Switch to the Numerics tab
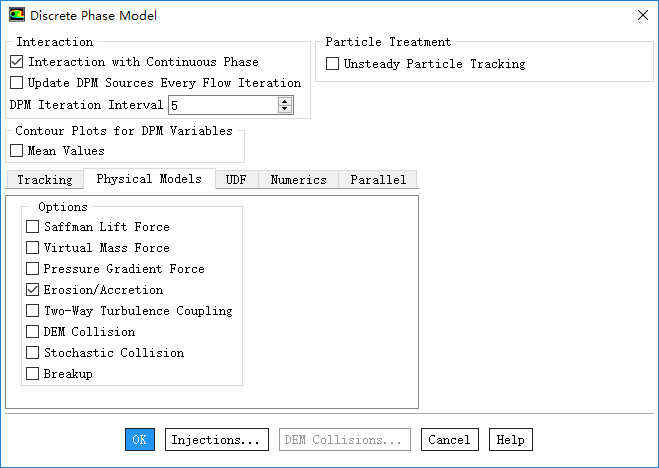This screenshot has height=468, width=659. click(x=298, y=180)
